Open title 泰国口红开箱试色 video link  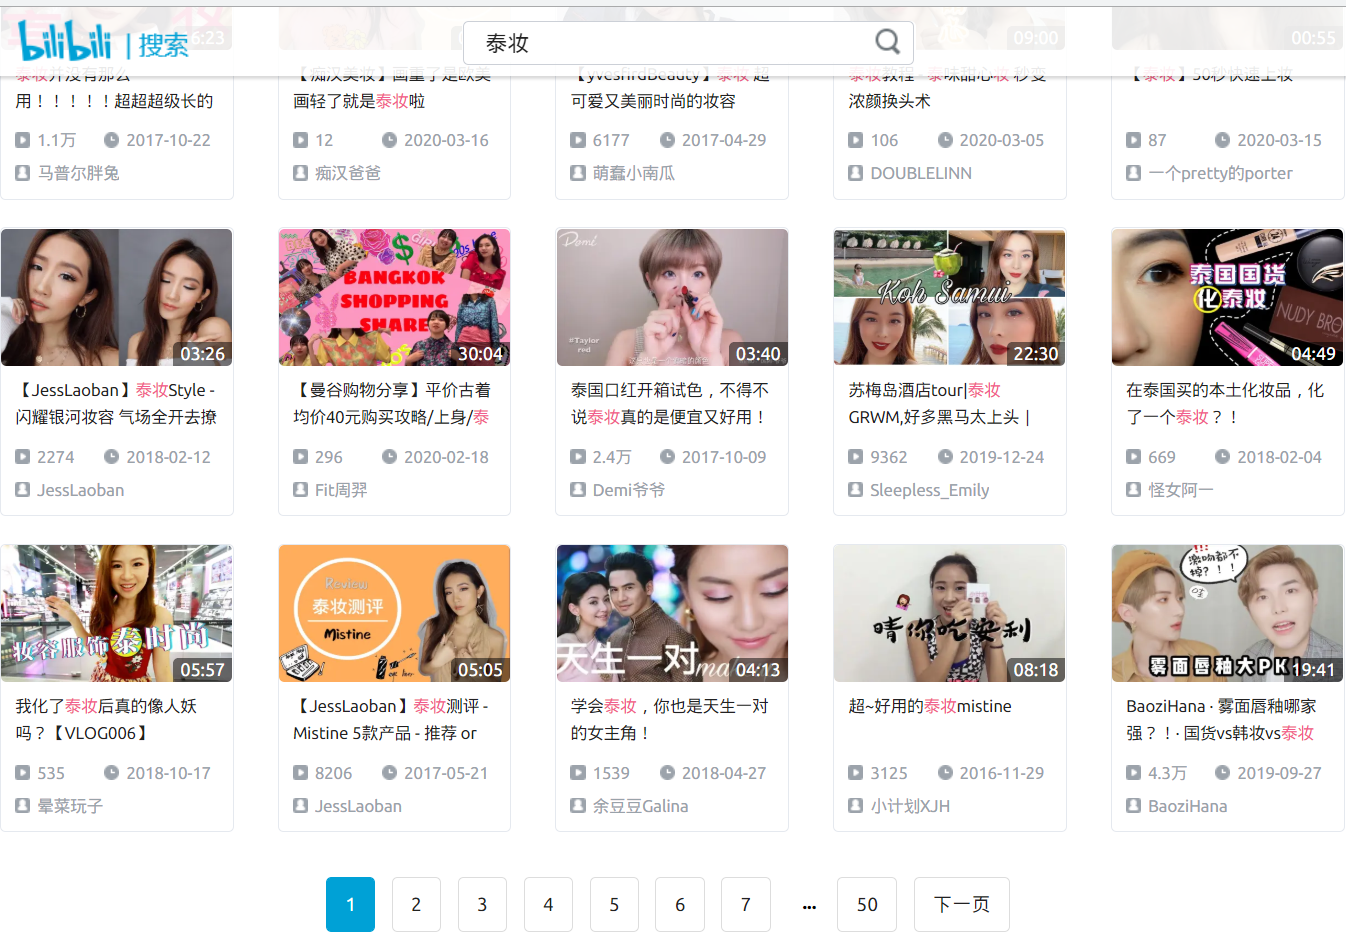coord(670,403)
